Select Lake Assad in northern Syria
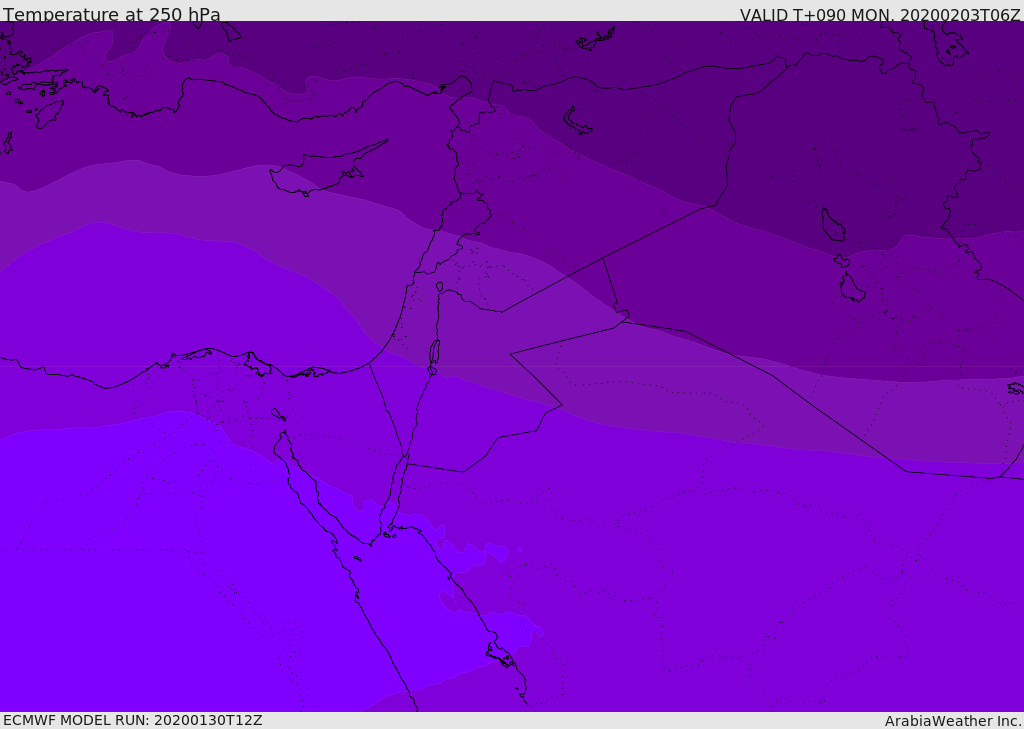 pyautogui.click(x=578, y=121)
